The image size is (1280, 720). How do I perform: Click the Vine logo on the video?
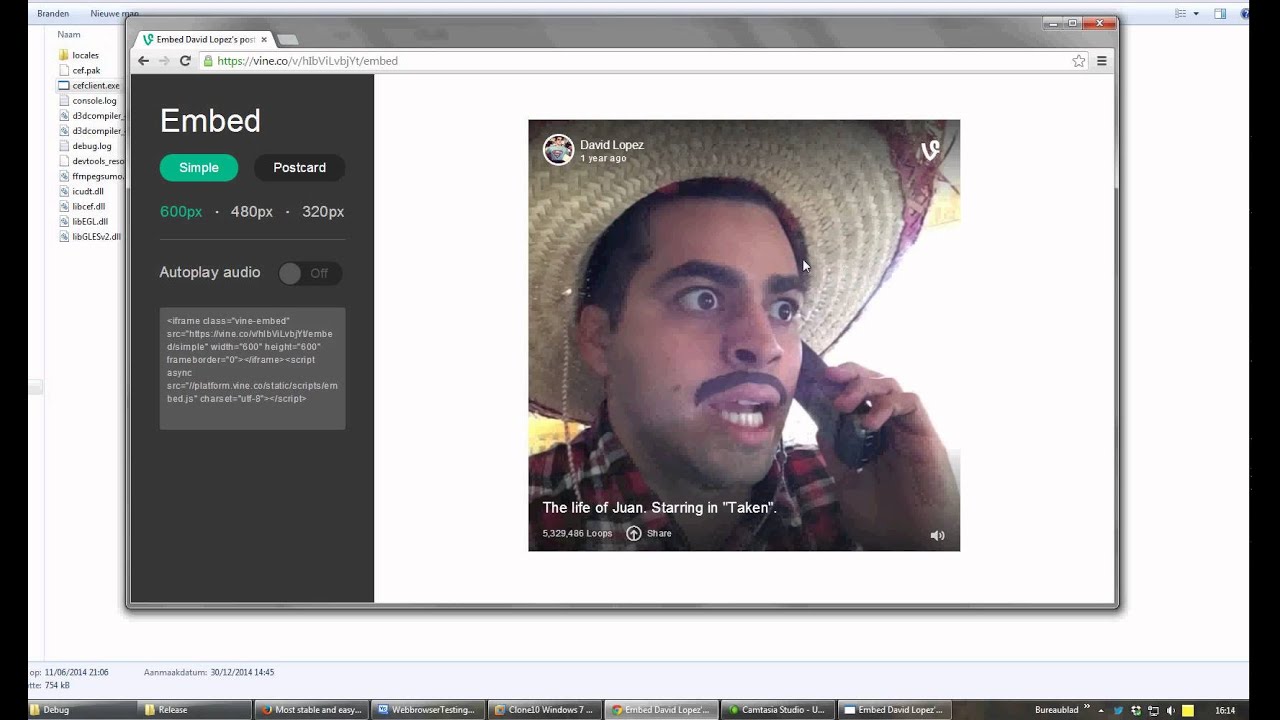930,150
